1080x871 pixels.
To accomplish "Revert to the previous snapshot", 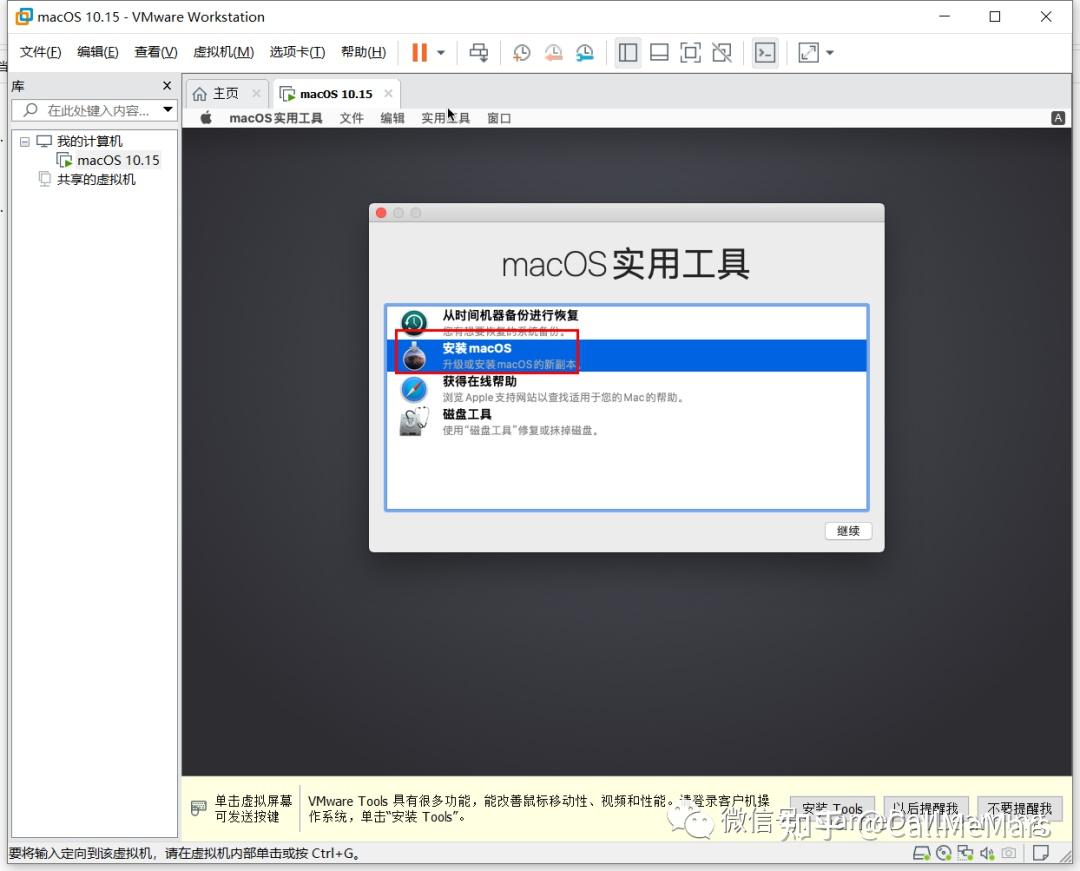I will point(553,52).
